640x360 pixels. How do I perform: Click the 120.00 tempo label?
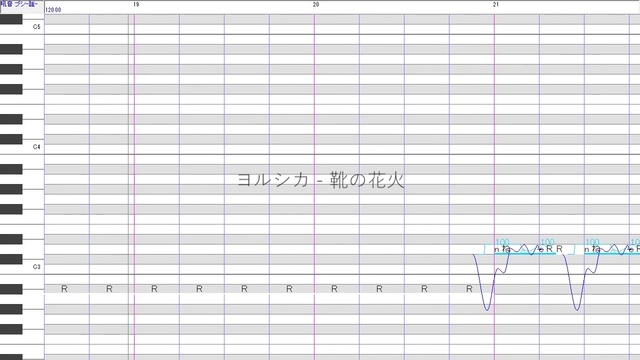(x=53, y=10)
